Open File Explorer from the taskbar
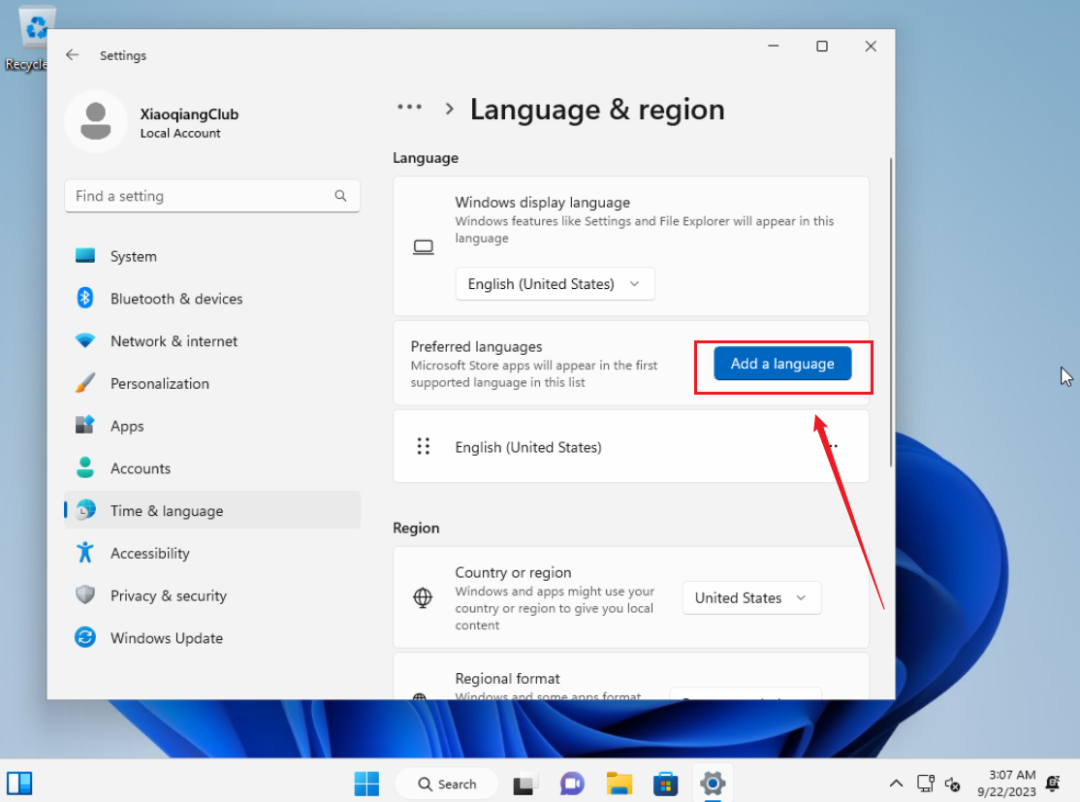This screenshot has width=1080, height=802. (619, 783)
